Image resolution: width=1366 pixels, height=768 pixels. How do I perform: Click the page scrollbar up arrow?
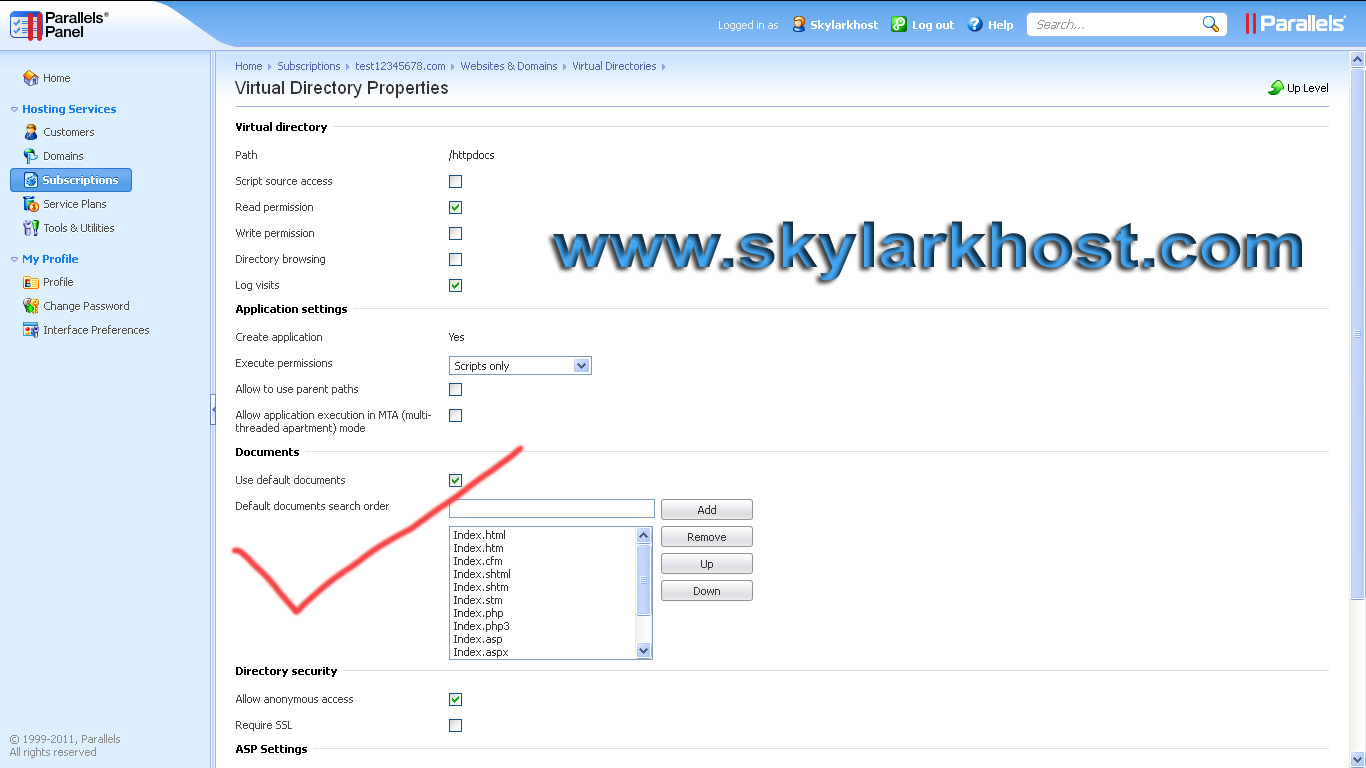pyautogui.click(x=1357, y=60)
